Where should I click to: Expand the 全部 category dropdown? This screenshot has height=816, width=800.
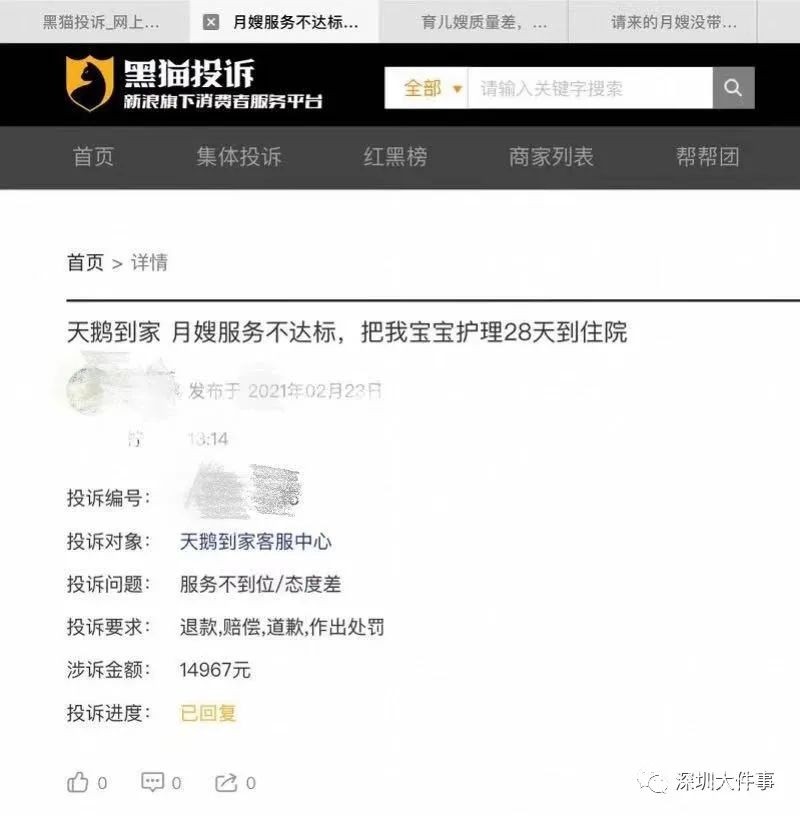(426, 87)
